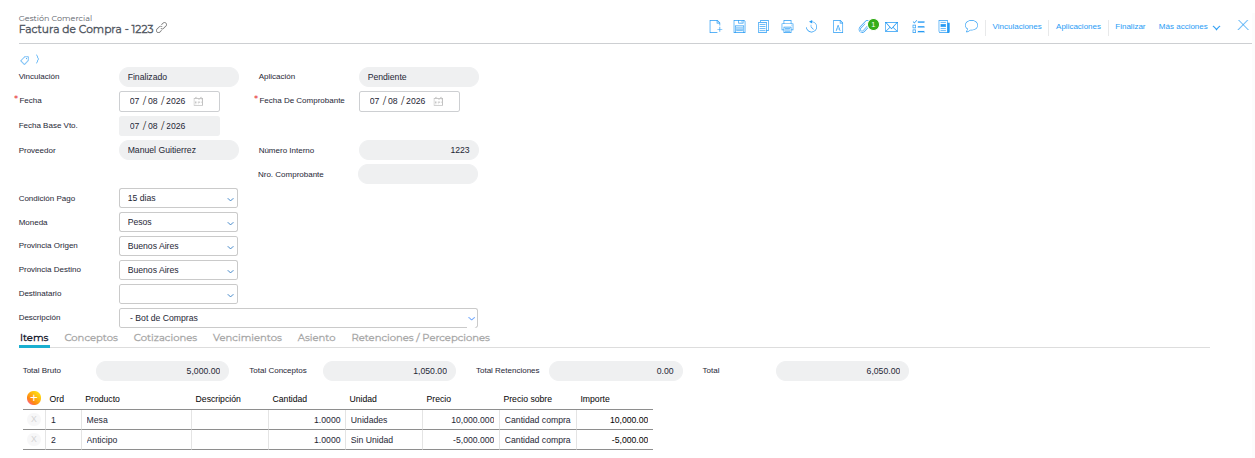Edit the Fecha De Comprobante date field
Image resolution: width=1255 pixels, height=458 pixels.
(x=409, y=101)
